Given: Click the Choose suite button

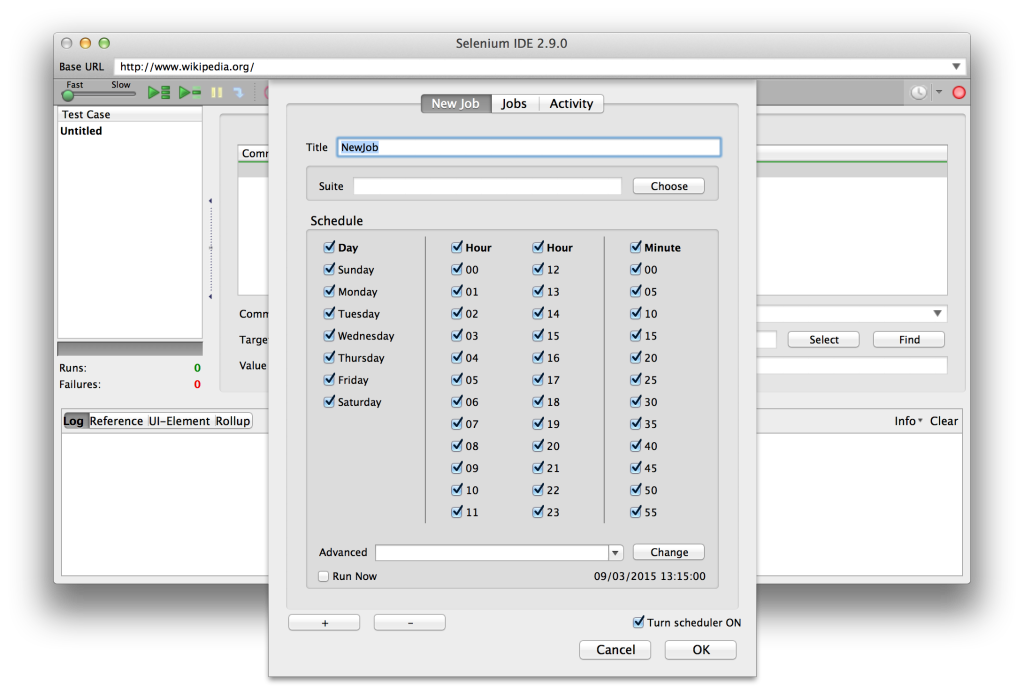Looking at the screenshot, I should pyautogui.click(x=669, y=186).
